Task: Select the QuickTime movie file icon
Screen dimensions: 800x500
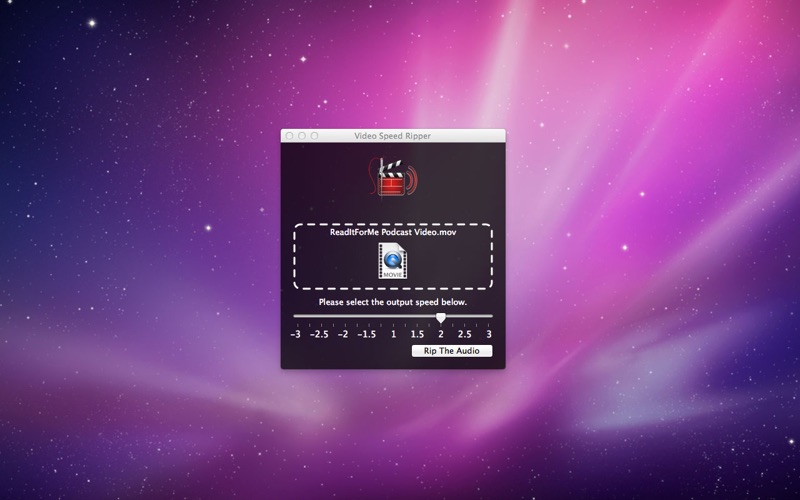Action: tap(392, 260)
